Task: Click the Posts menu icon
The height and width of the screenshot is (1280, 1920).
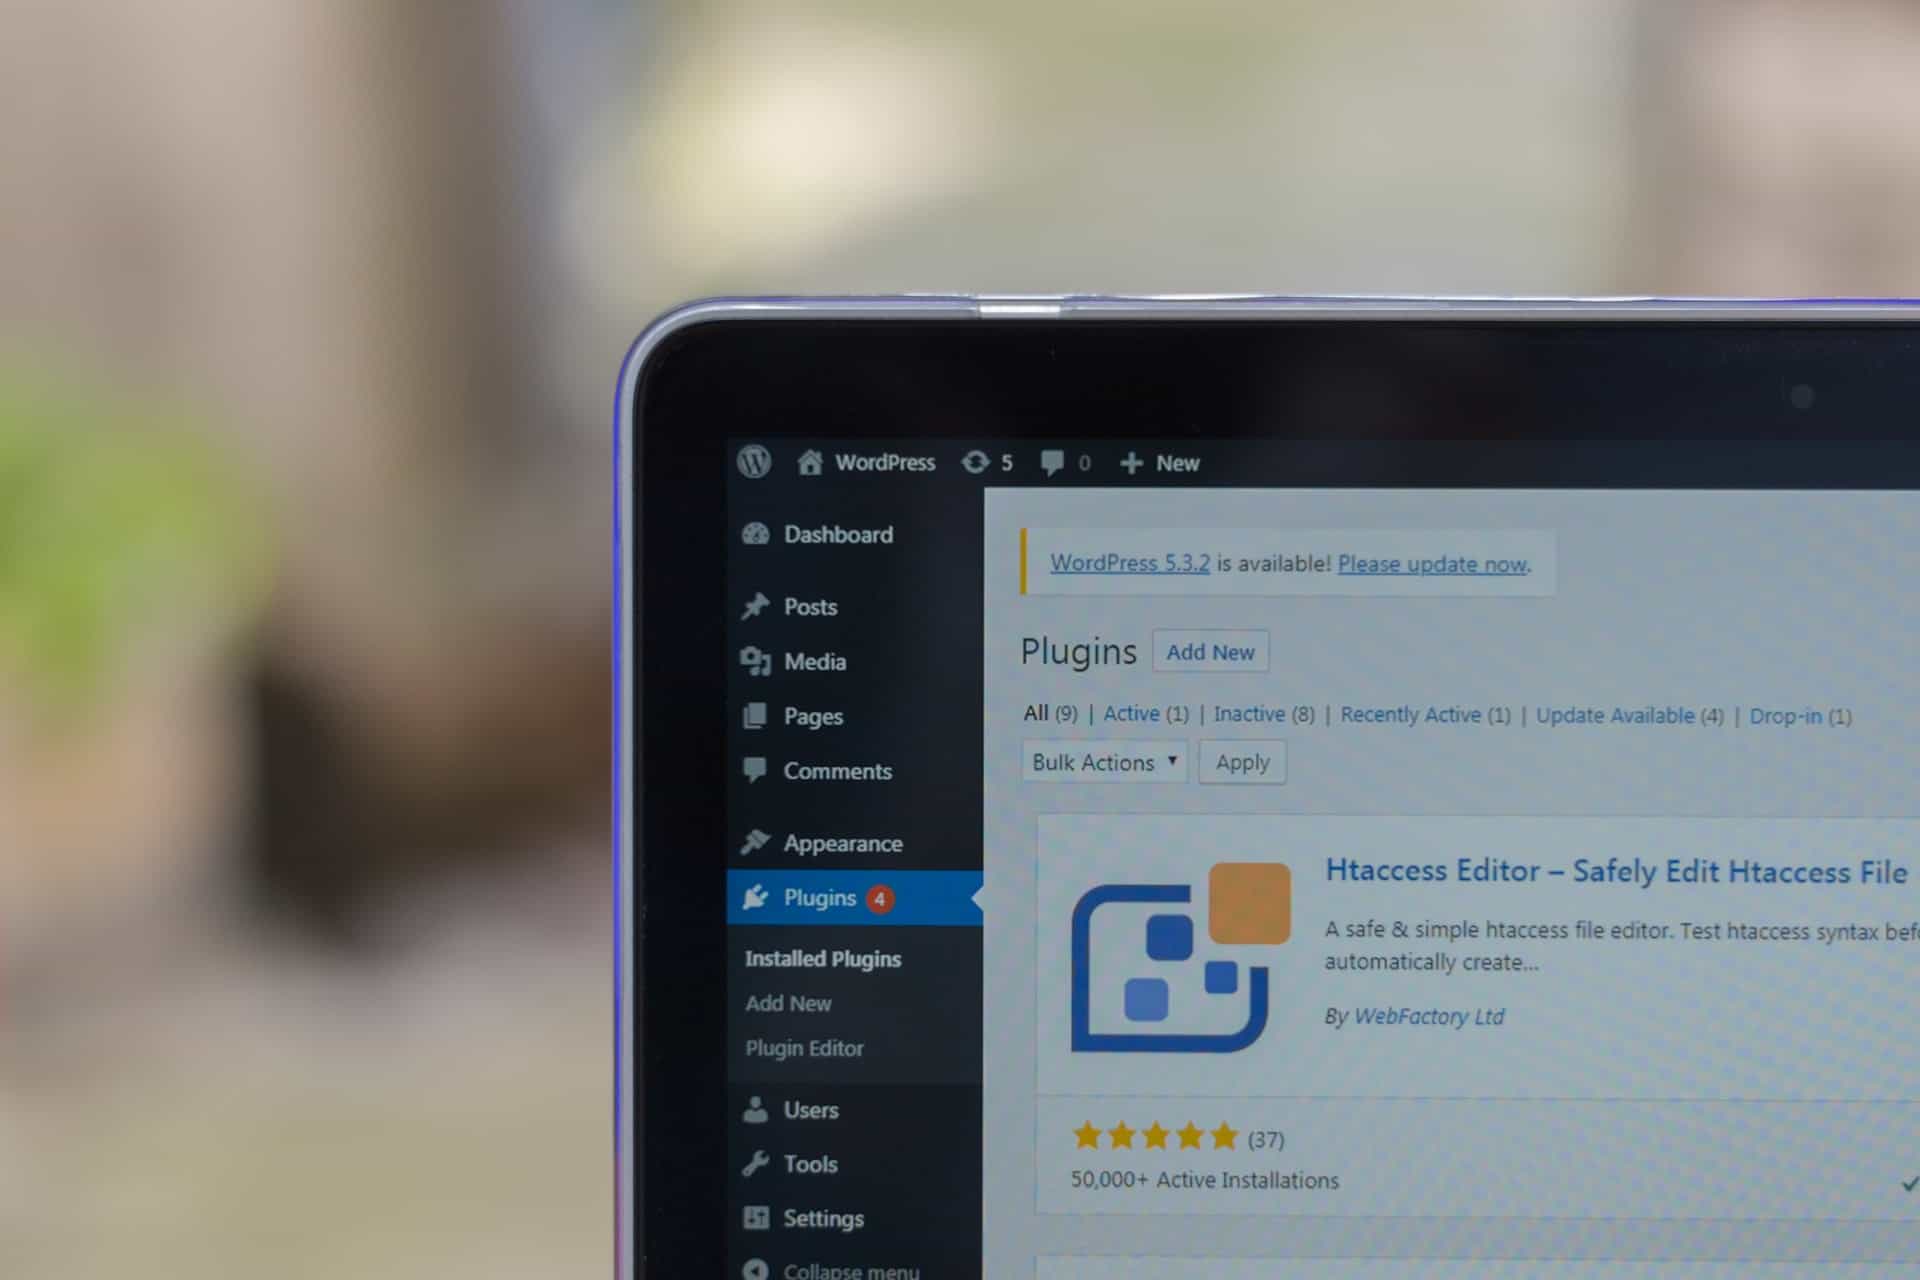Action: coord(756,607)
